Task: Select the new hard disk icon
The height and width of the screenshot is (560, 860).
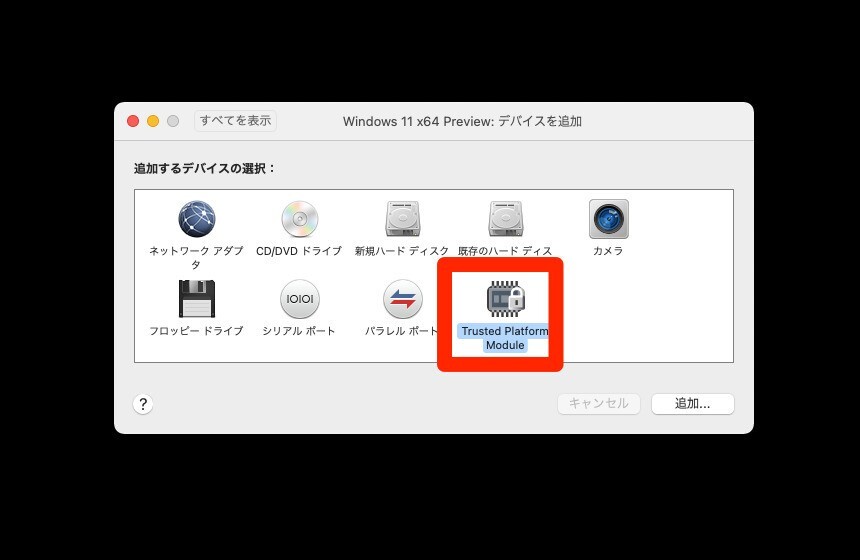Action: pos(402,219)
